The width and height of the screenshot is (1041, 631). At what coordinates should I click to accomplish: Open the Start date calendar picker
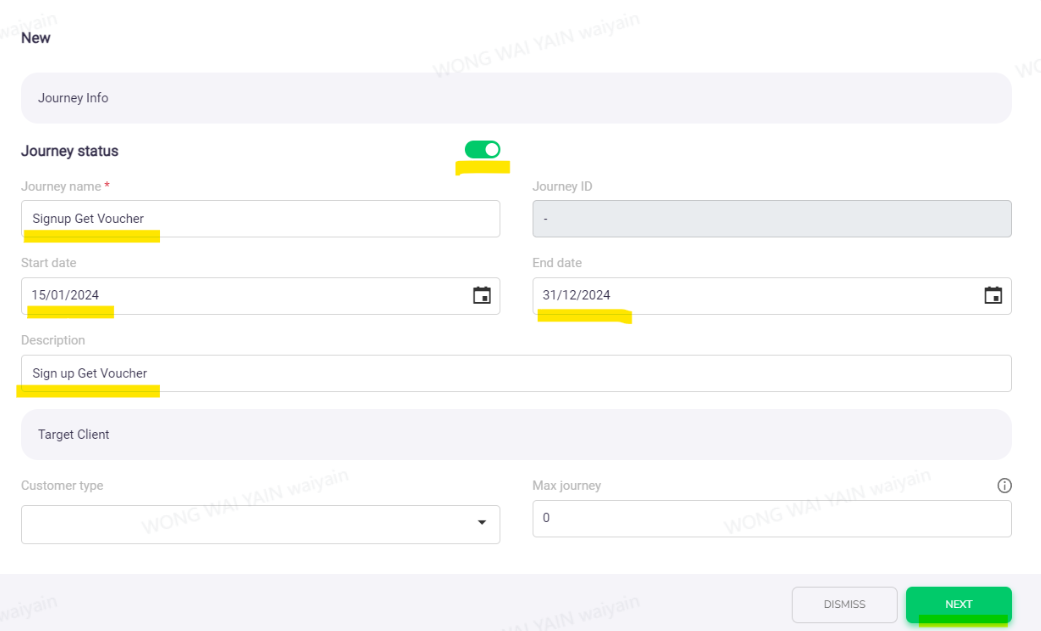pos(483,295)
